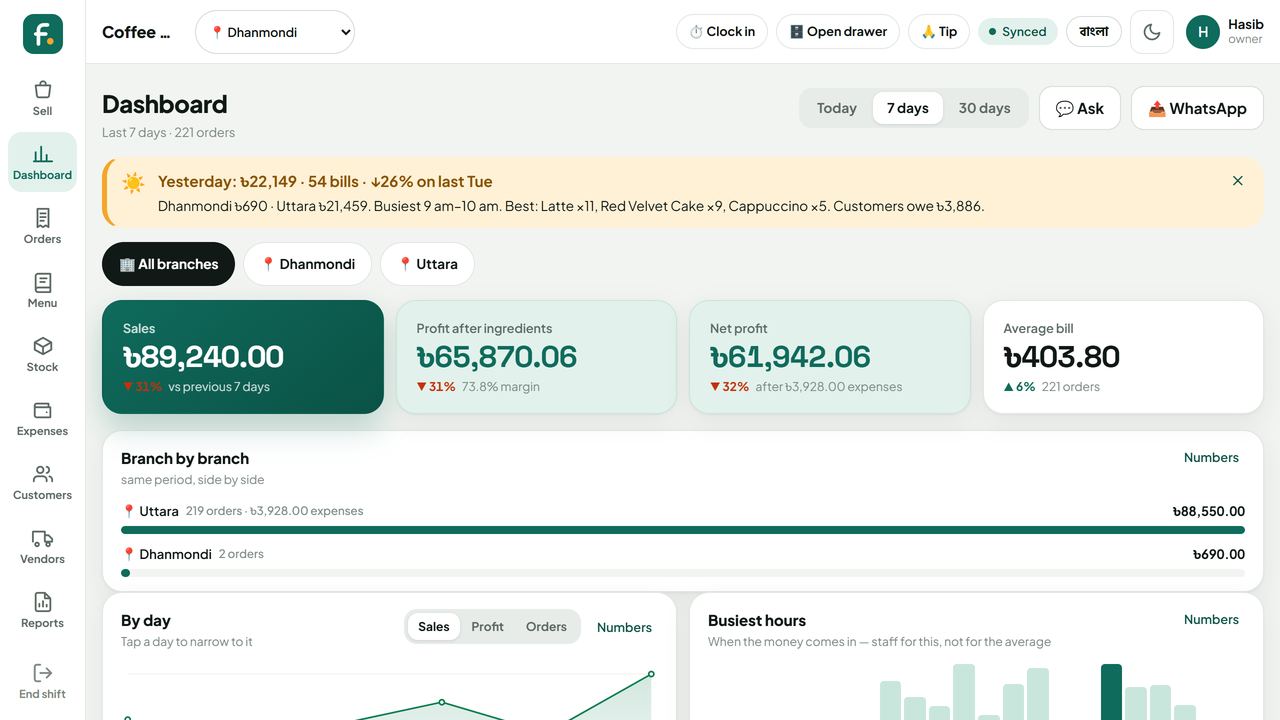Open the Reports page
The width and height of the screenshot is (1280, 720).
pos(42,610)
